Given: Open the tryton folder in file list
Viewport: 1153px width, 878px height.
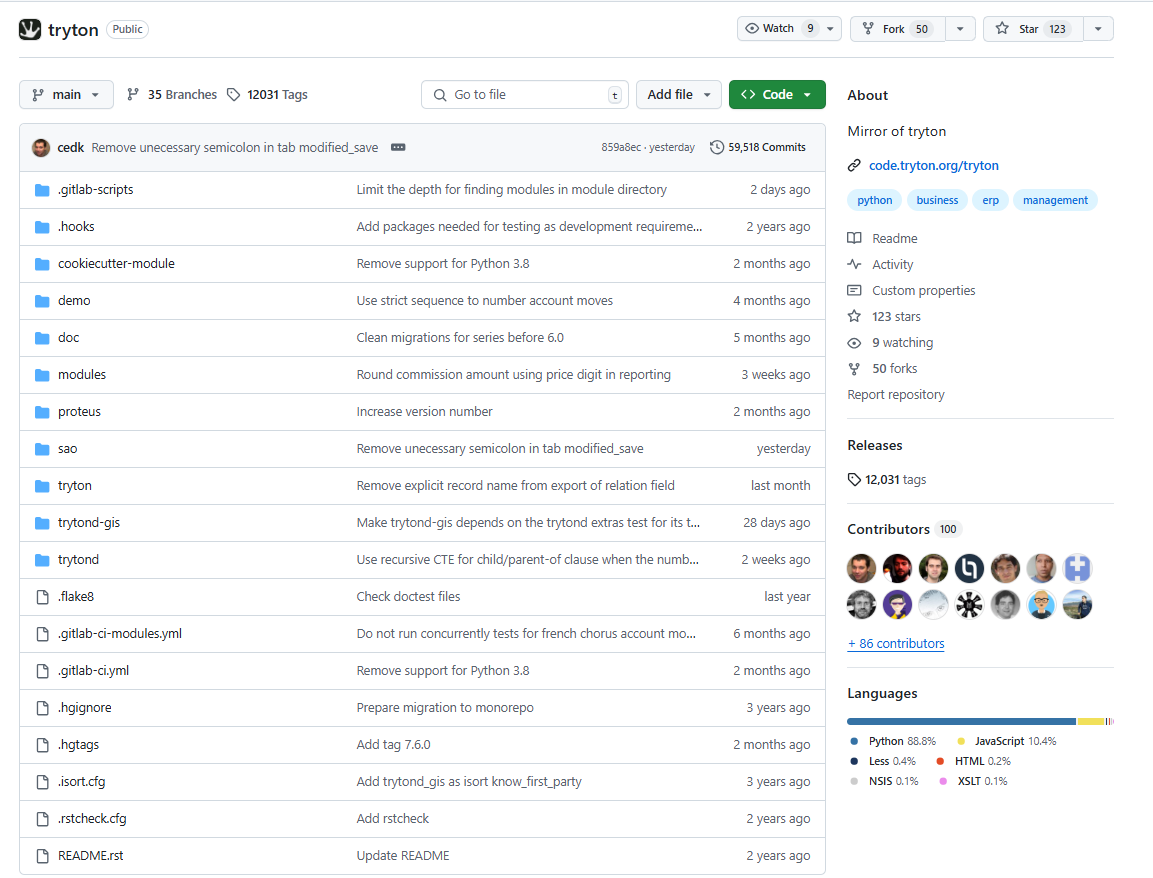Looking at the screenshot, I should (x=74, y=485).
